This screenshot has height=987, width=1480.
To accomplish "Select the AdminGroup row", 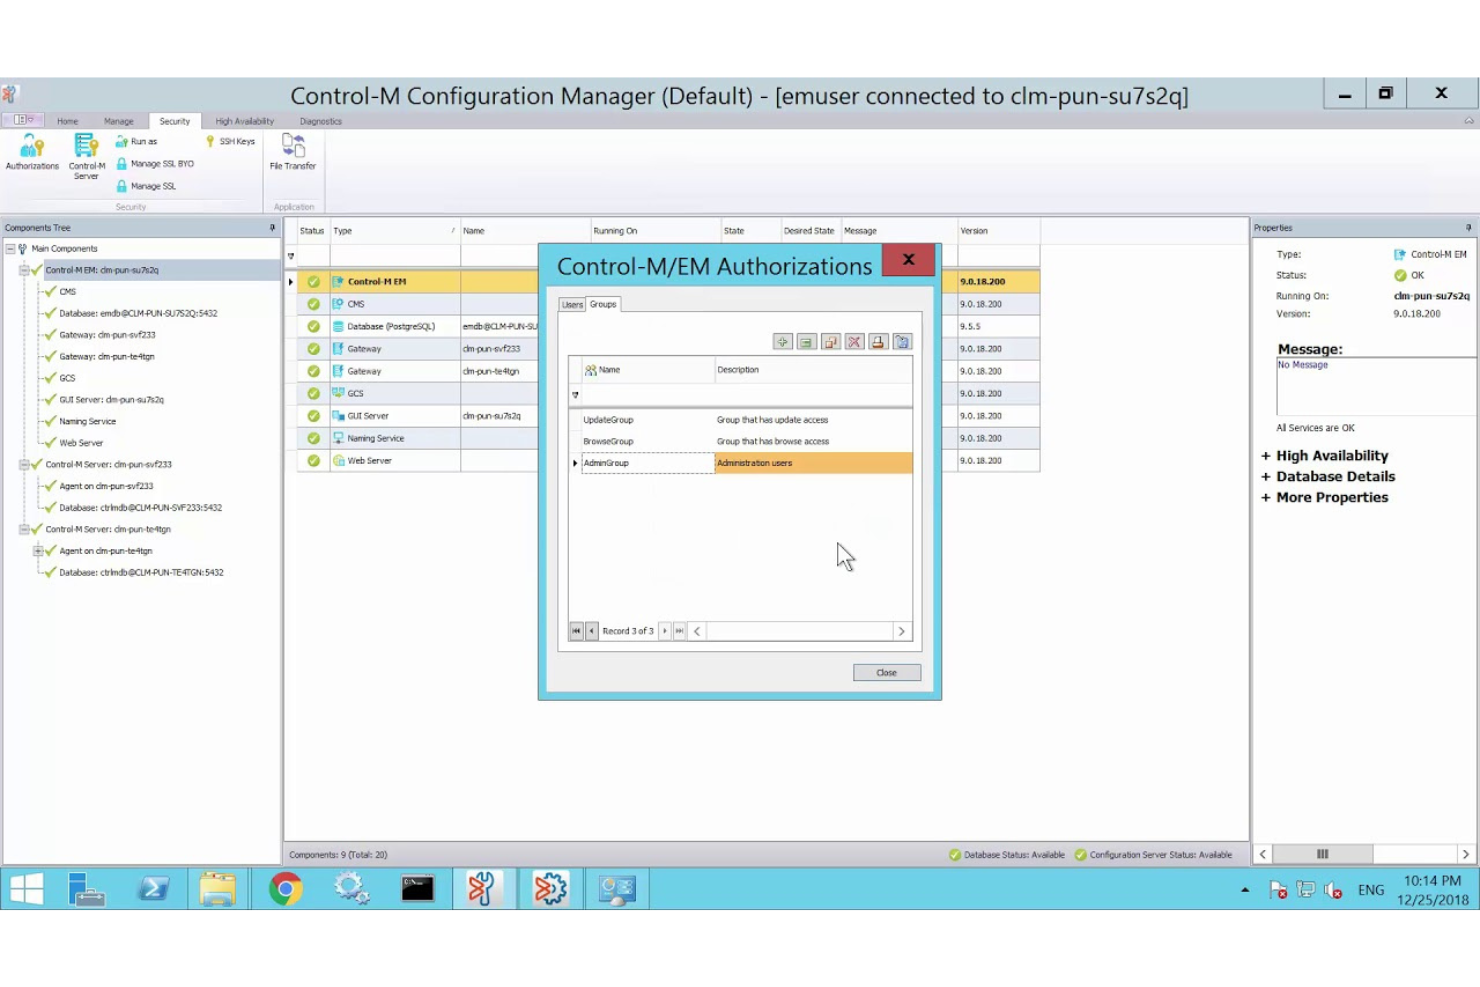I will [740, 463].
